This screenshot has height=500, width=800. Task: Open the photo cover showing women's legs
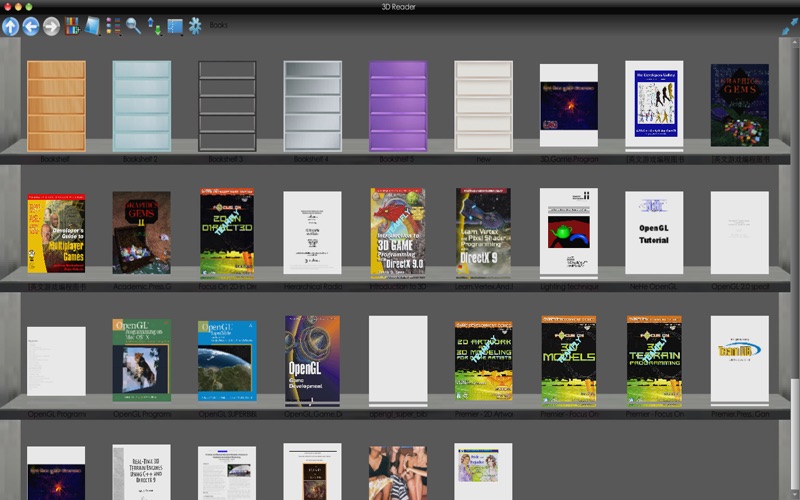[398, 473]
